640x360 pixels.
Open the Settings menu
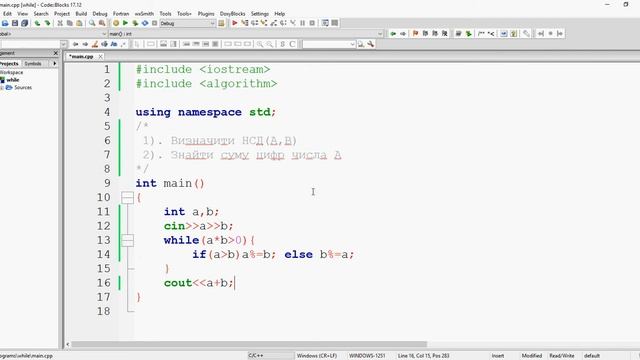(x=260, y=13)
